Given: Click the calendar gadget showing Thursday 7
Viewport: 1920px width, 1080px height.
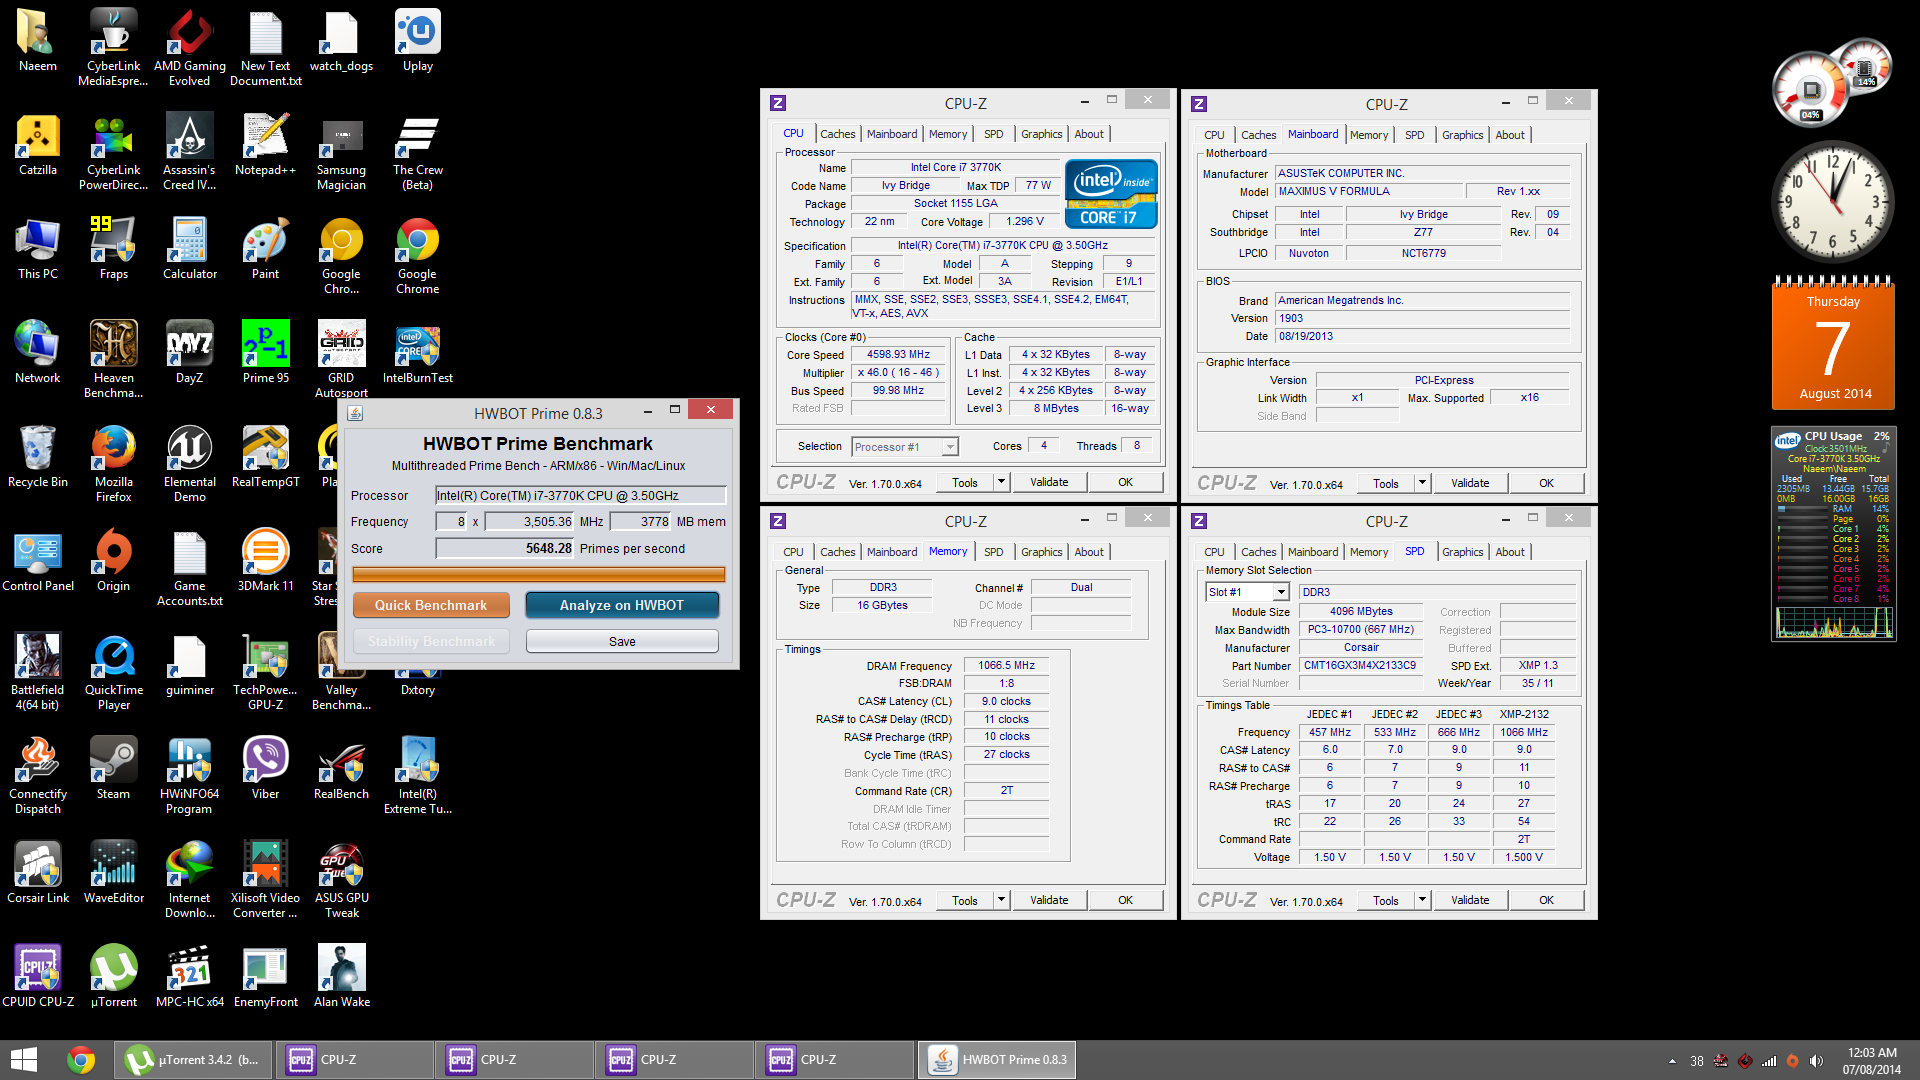Looking at the screenshot, I should pos(1833,343).
